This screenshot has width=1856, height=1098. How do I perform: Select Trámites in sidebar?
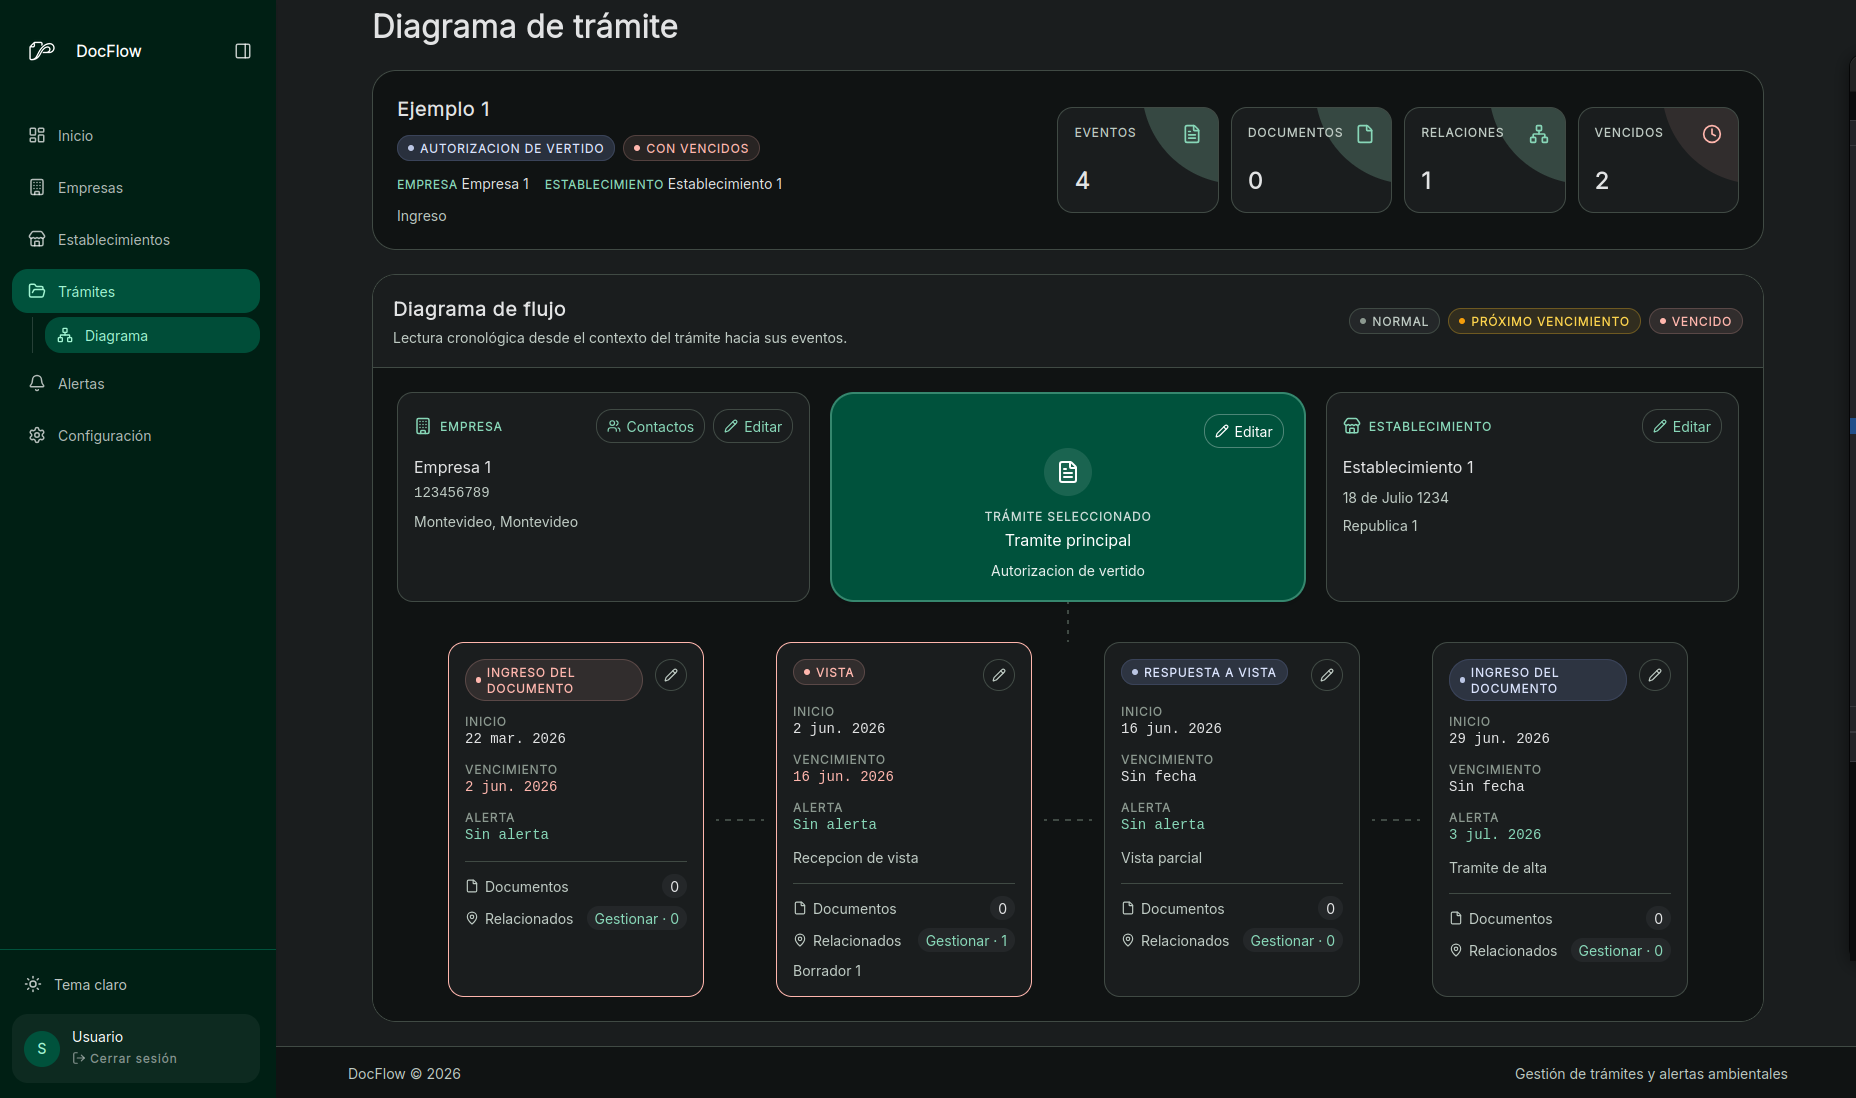click(136, 291)
